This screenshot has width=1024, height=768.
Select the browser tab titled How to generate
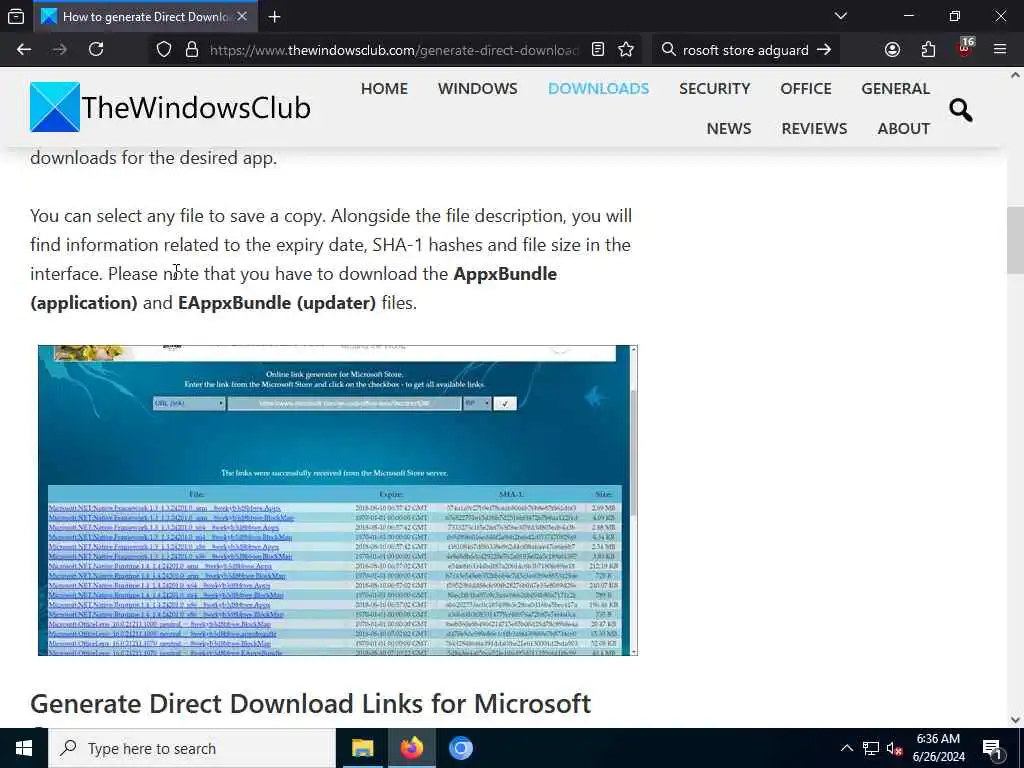pos(144,17)
